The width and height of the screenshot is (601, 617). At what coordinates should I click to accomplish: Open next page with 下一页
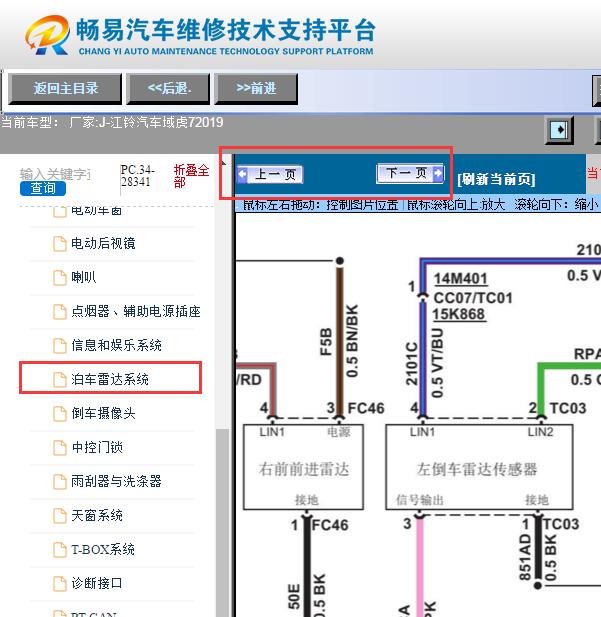(x=411, y=173)
